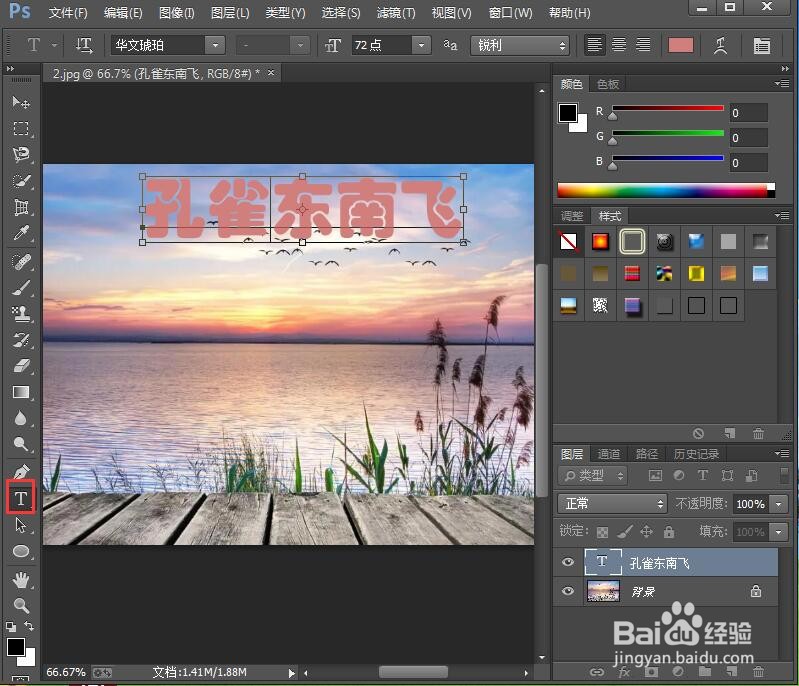The width and height of the screenshot is (799, 686).
Task: Select the Dodge tool
Action: 20,444
